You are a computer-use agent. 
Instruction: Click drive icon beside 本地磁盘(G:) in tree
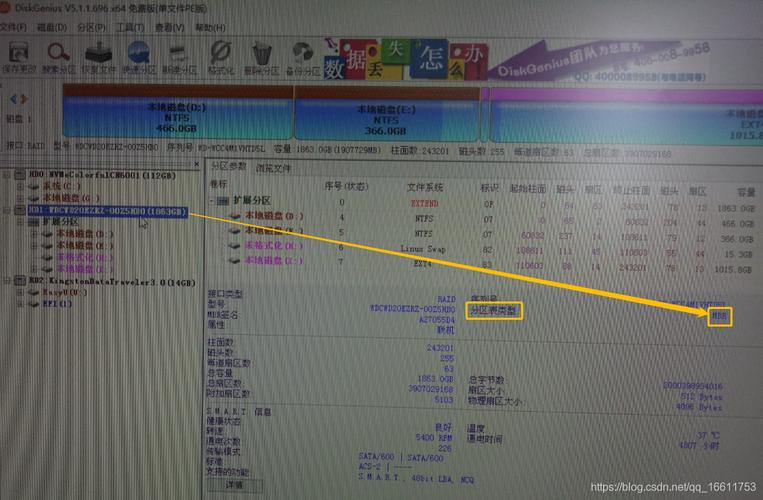tap(34, 198)
